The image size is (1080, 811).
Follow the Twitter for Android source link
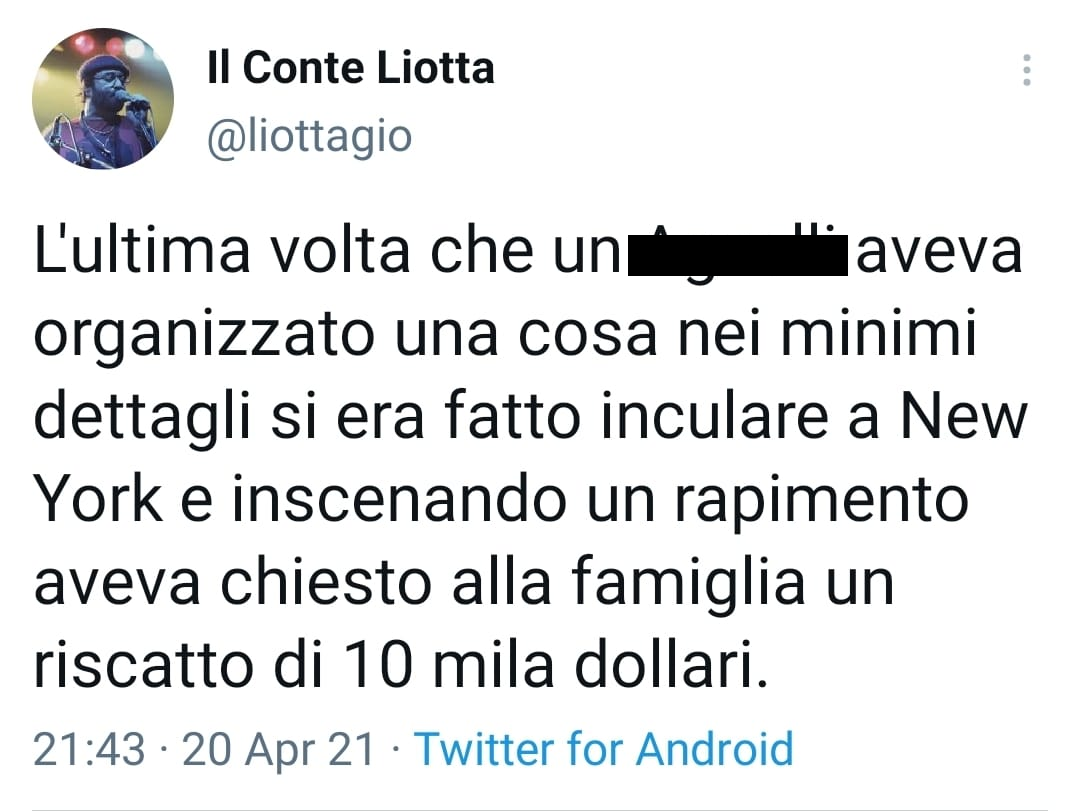(x=603, y=748)
